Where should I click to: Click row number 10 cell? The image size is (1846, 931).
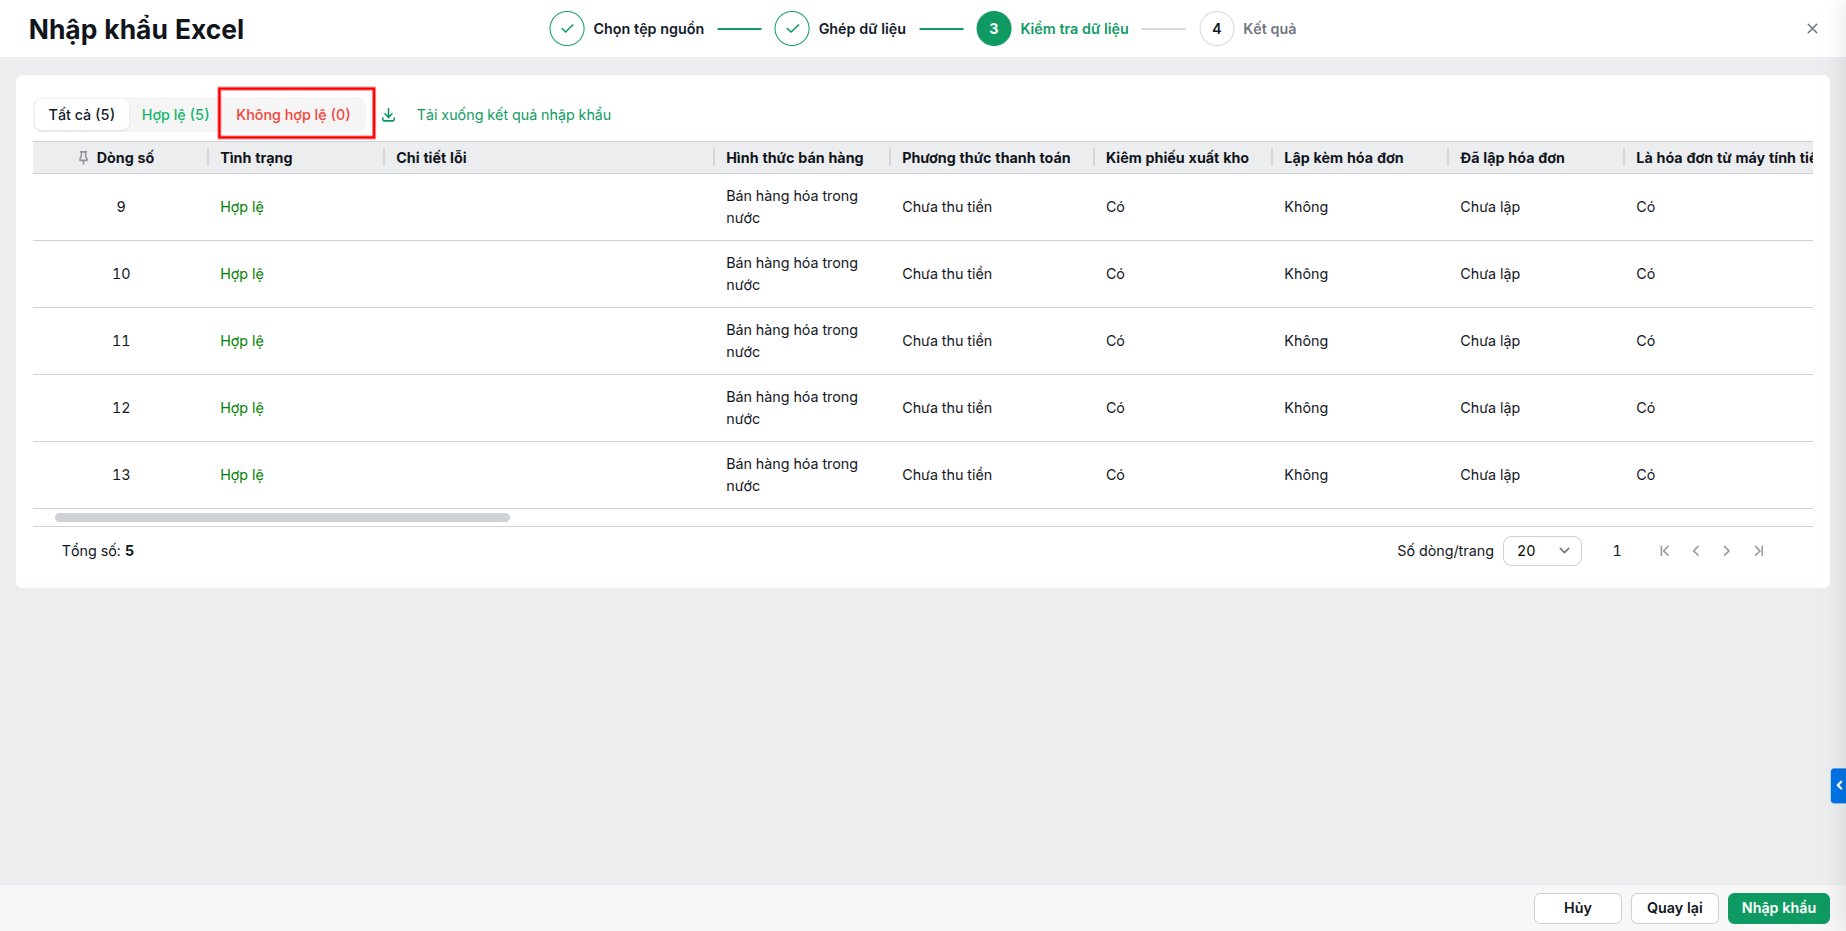pos(121,274)
